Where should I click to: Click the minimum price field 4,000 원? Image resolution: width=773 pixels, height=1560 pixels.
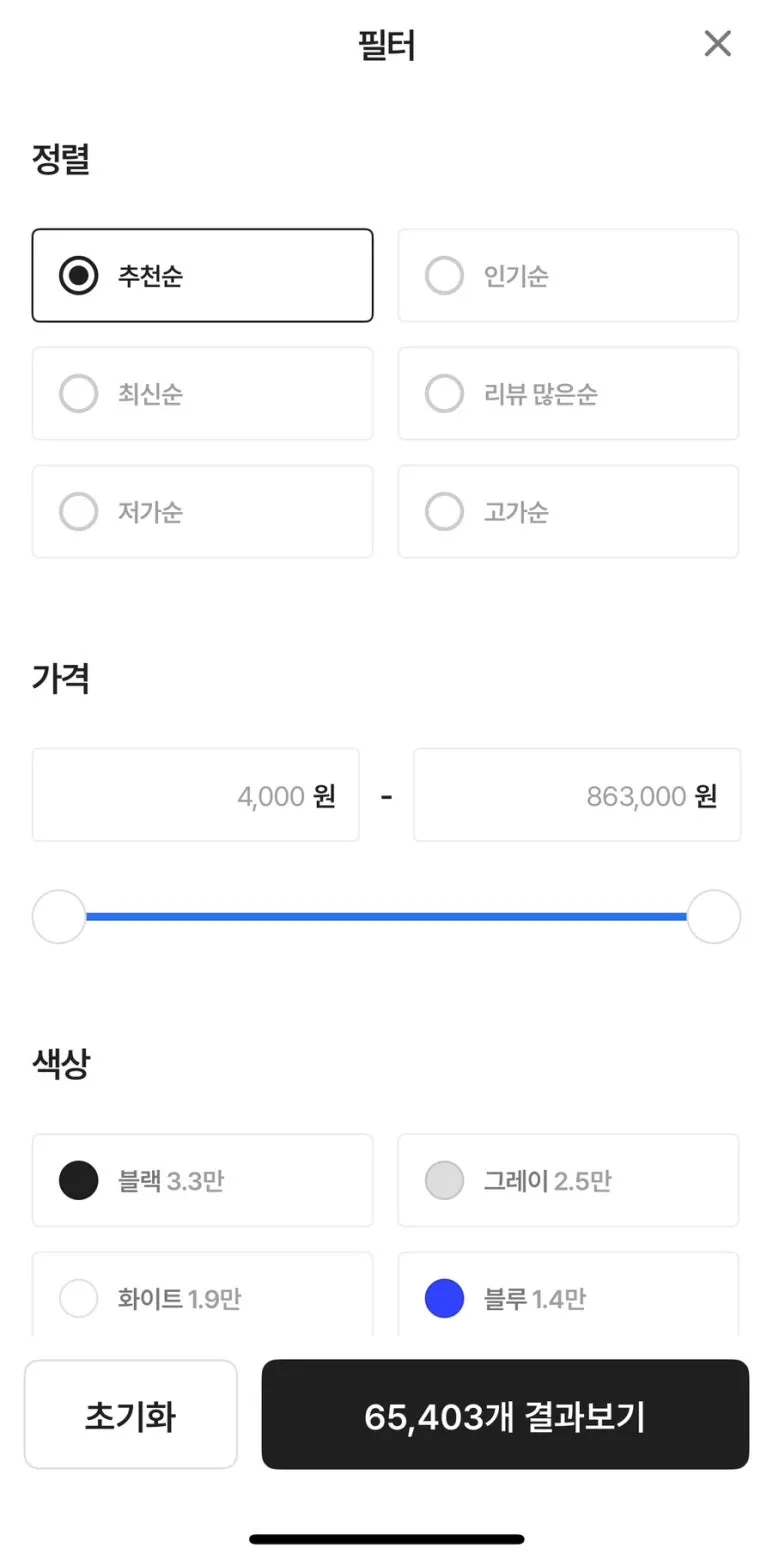(196, 795)
